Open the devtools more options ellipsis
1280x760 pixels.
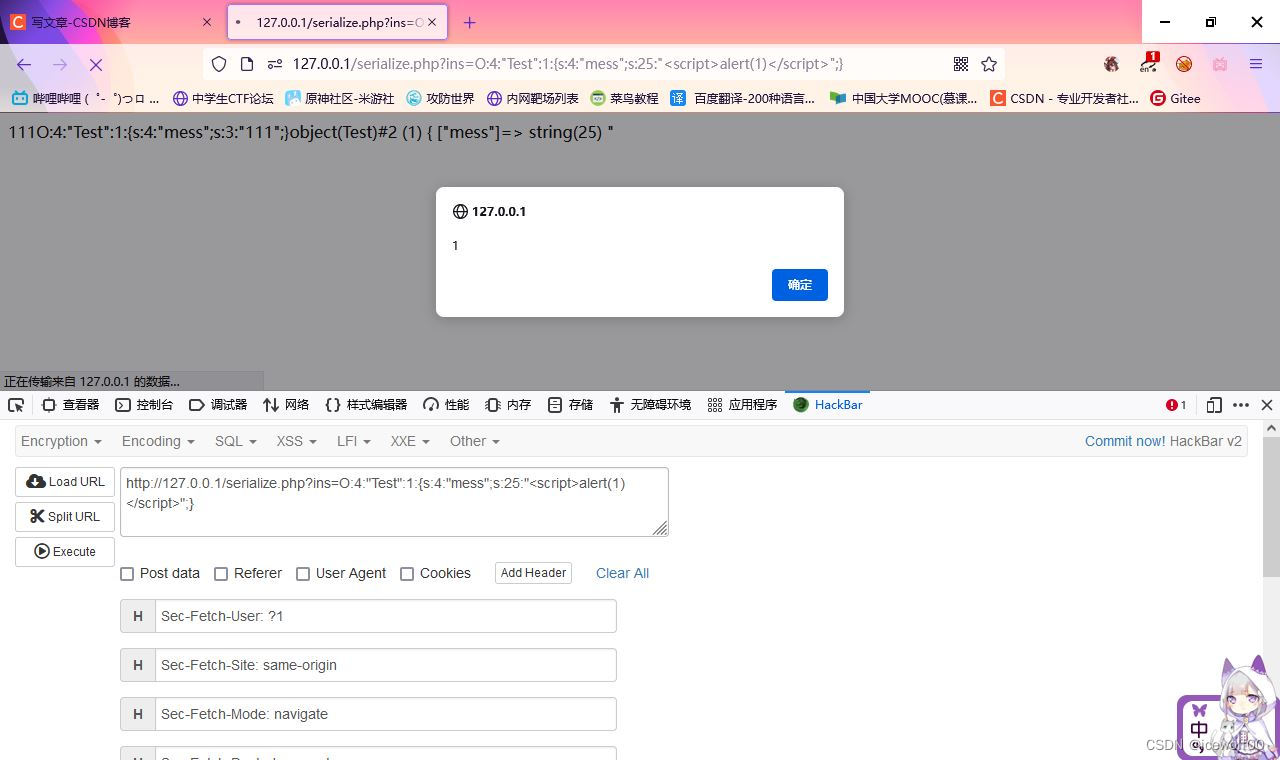pos(1241,405)
